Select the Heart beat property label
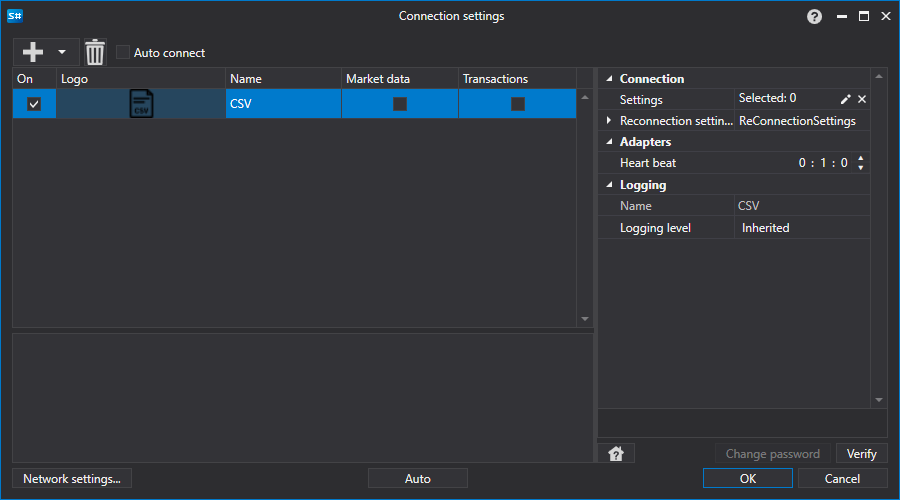900x500 pixels. [x=648, y=163]
